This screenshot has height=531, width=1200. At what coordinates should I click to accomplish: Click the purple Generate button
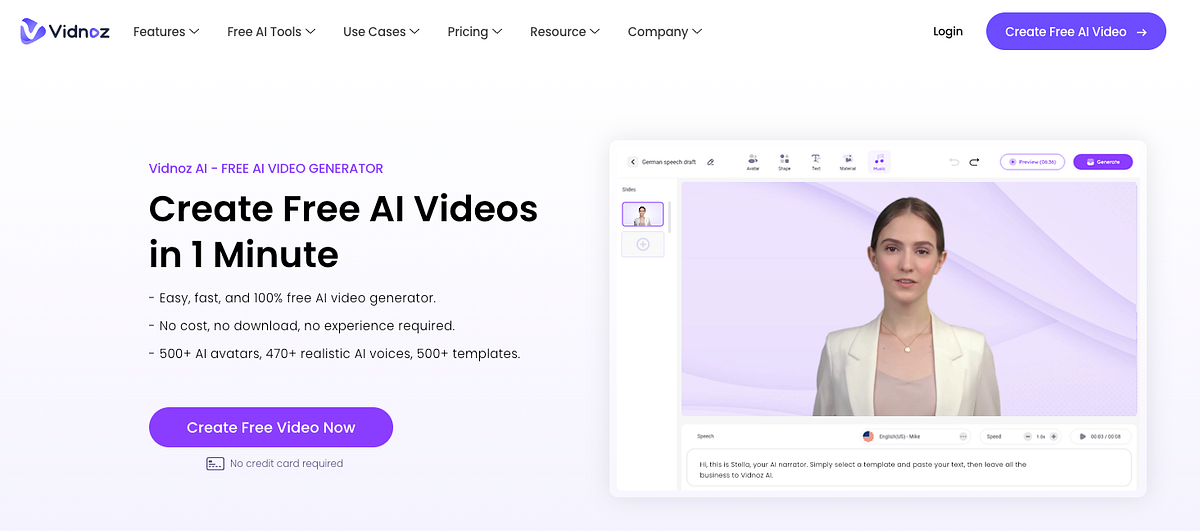(1103, 161)
